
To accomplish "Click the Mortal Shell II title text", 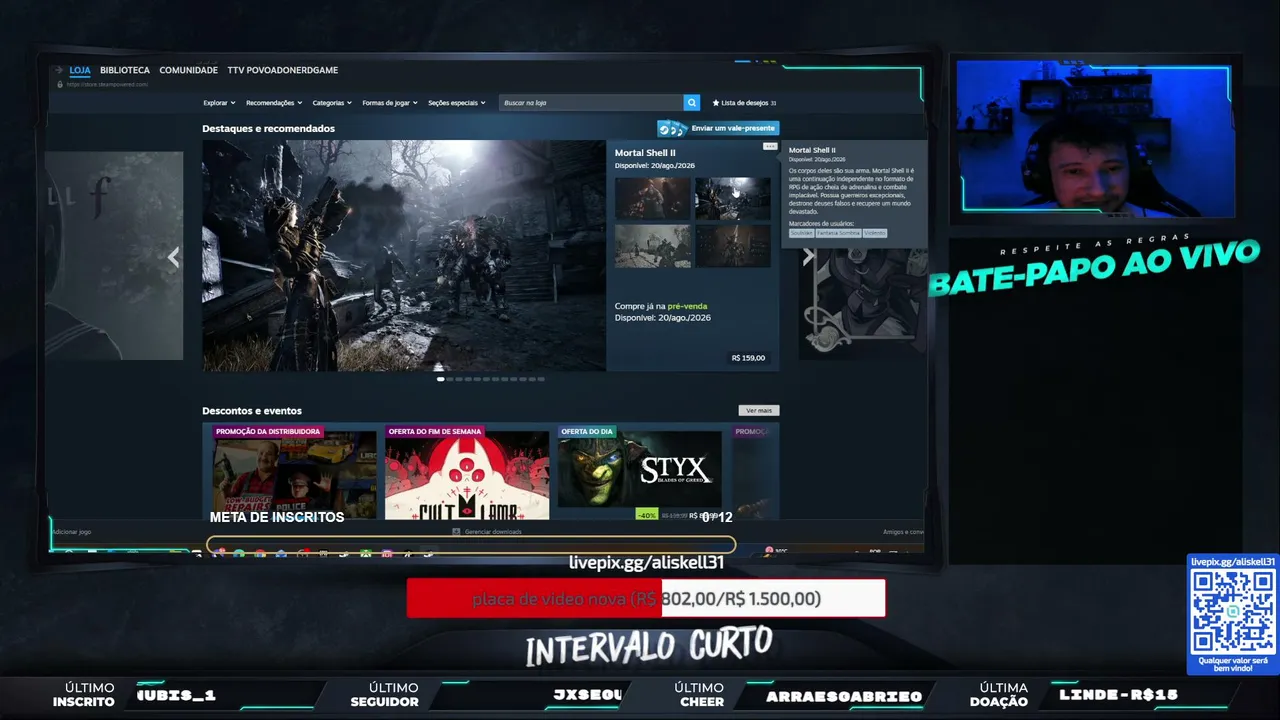I will (645, 153).
